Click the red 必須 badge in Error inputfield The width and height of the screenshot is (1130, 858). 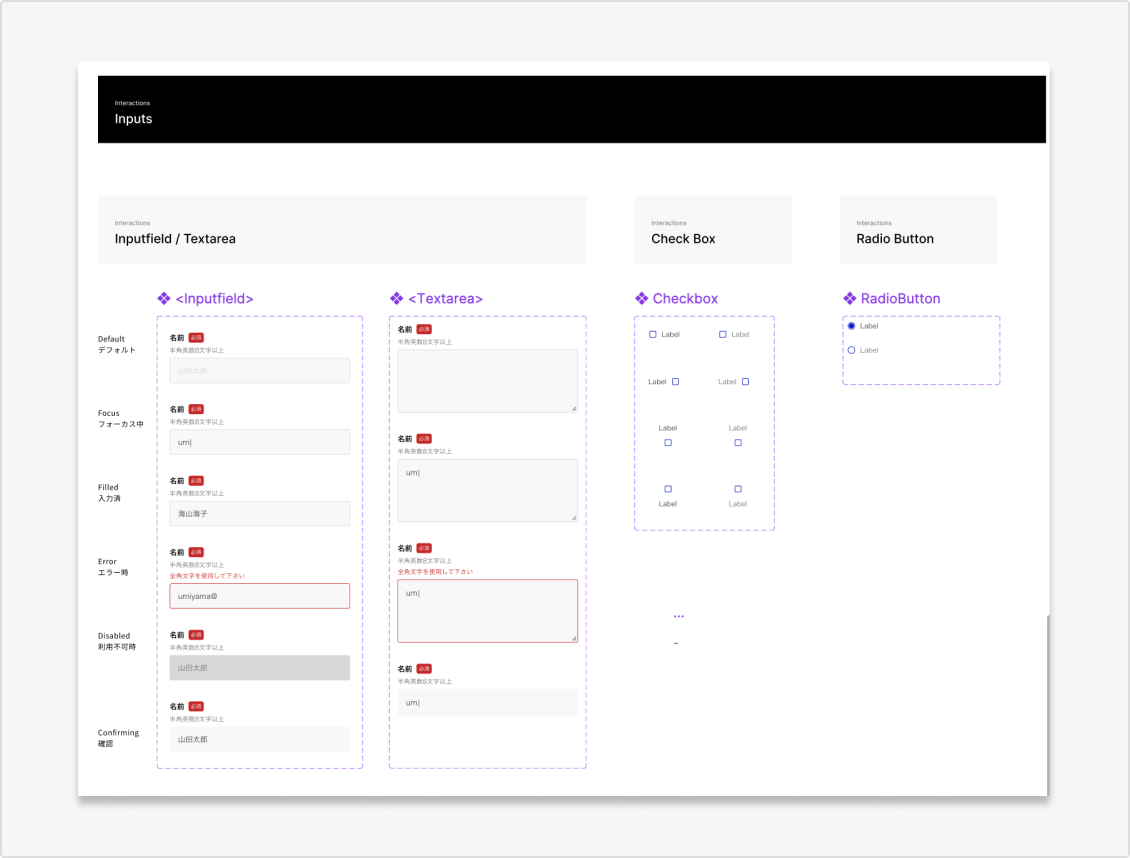point(196,553)
